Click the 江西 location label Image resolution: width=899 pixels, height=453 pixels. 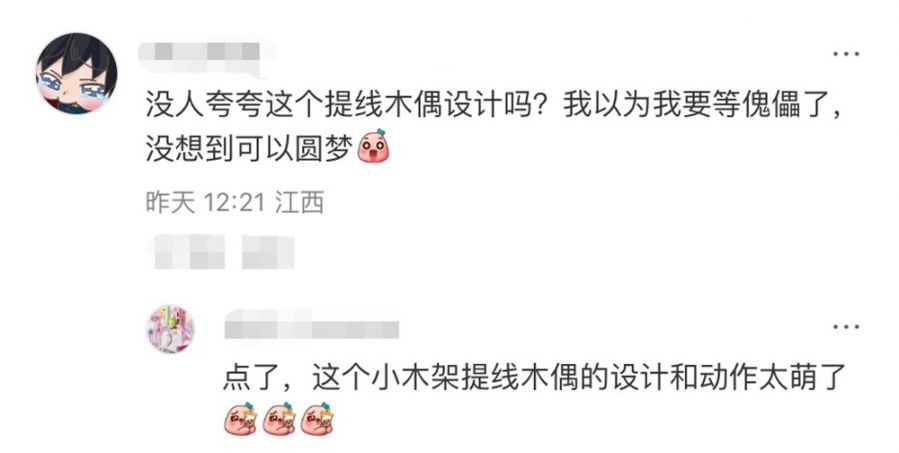299,202
